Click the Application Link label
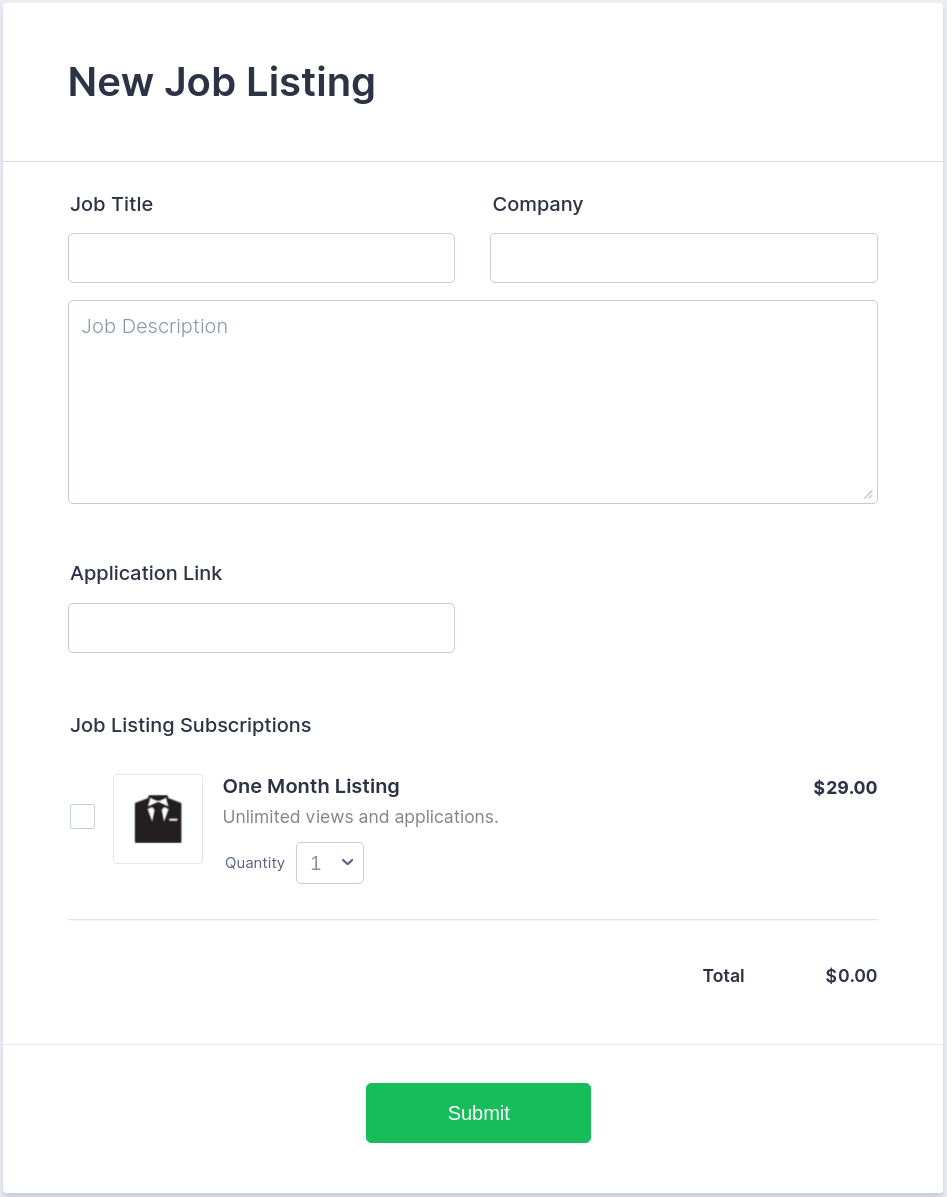947x1197 pixels. click(x=146, y=573)
